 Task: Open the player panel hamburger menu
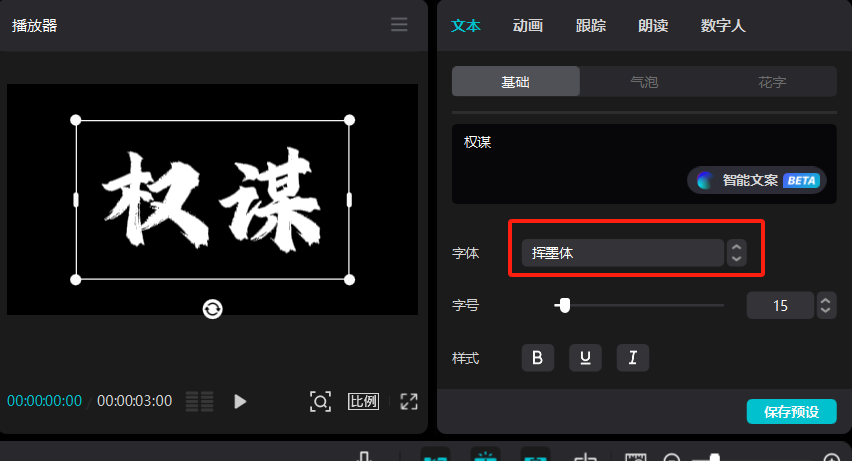[399, 24]
